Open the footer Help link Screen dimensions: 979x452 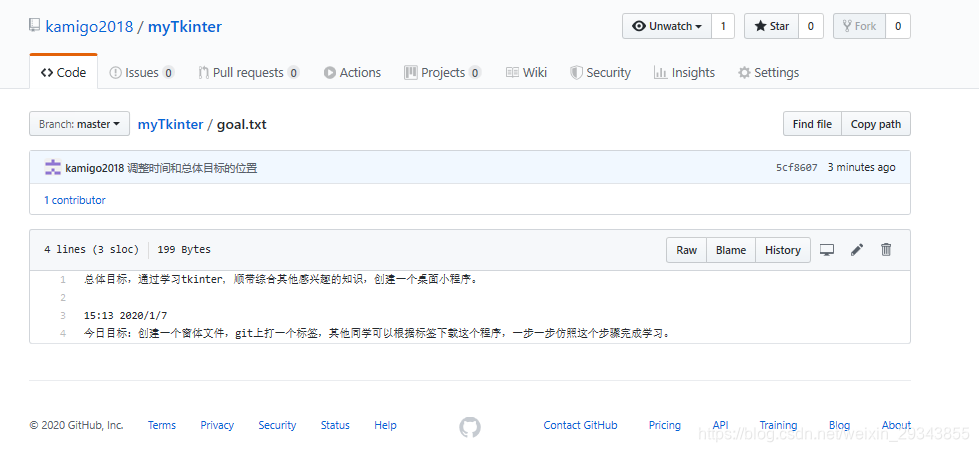click(385, 425)
